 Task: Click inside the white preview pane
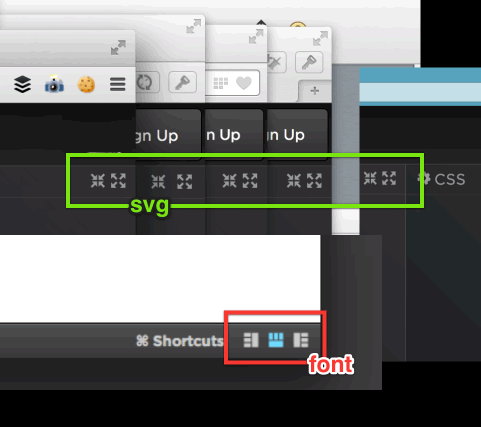click(x=160, y=278)
